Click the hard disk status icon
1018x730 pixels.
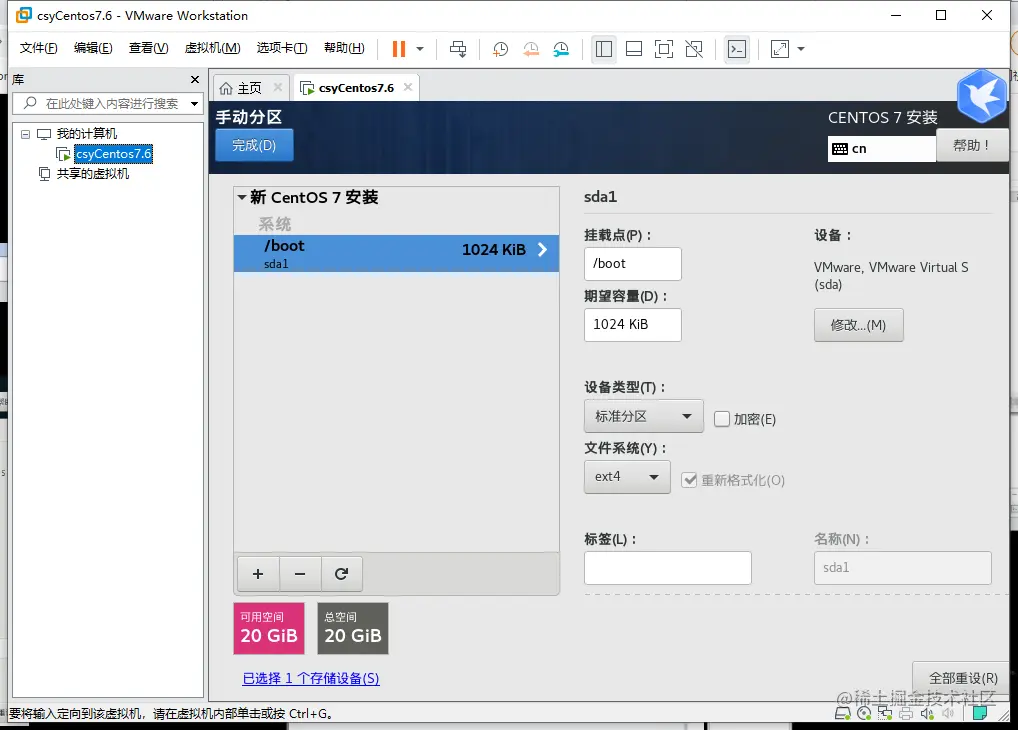pyautogui.click(x=843, y=714)
